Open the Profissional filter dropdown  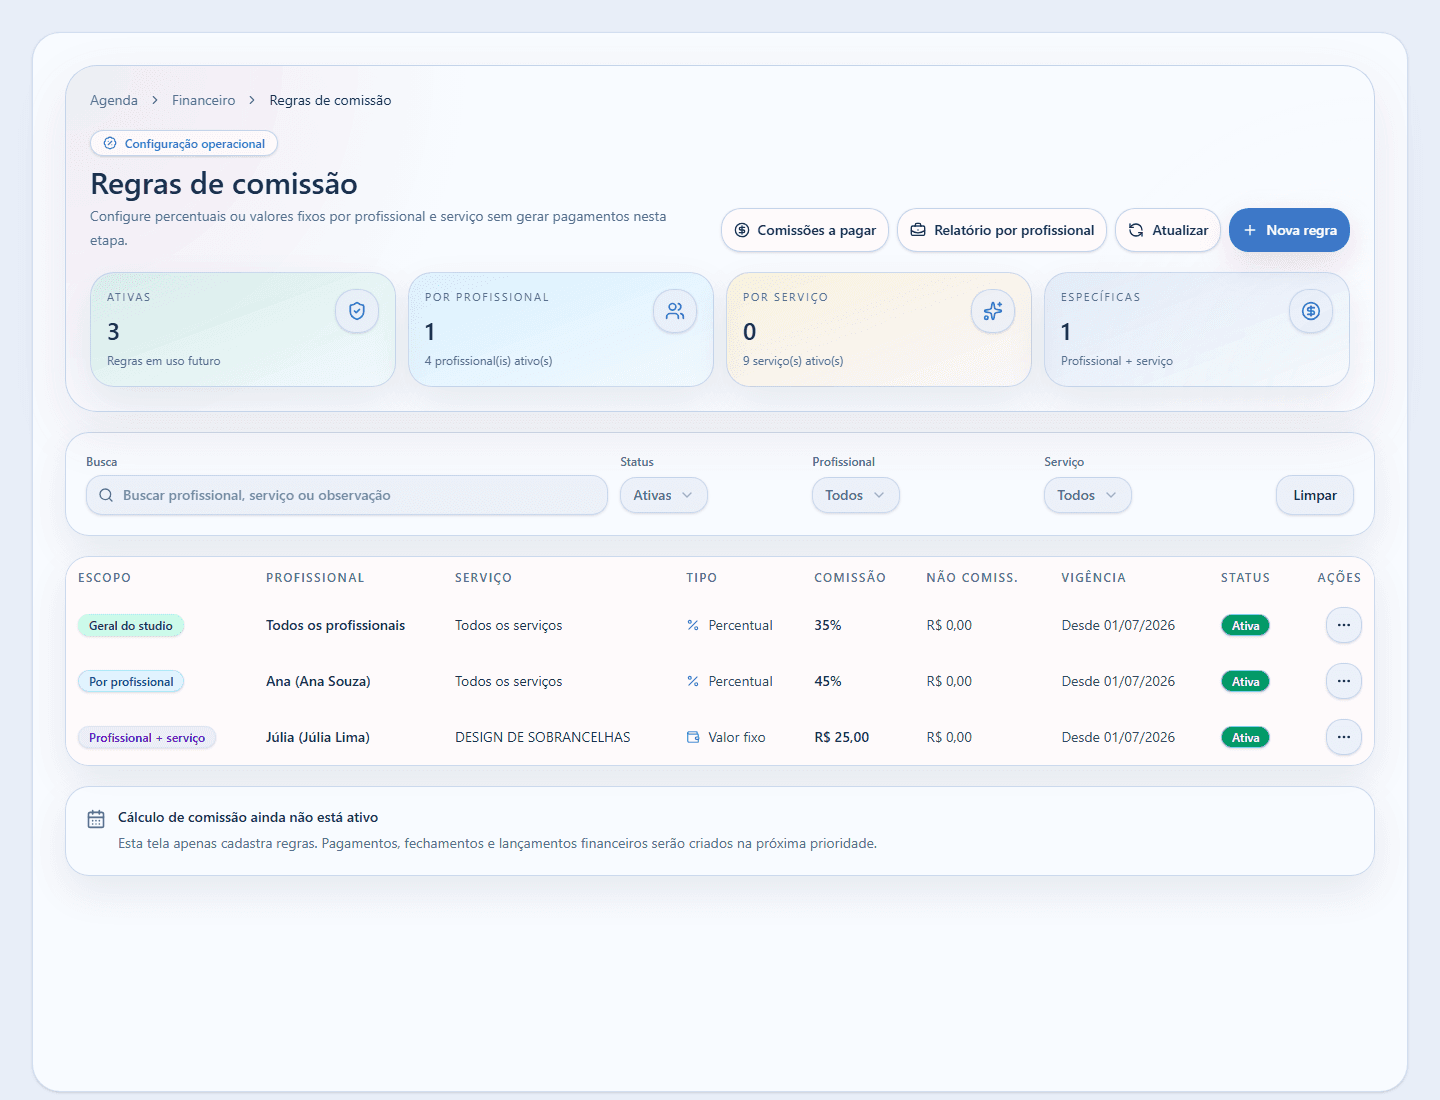click(x=856, y=495)
